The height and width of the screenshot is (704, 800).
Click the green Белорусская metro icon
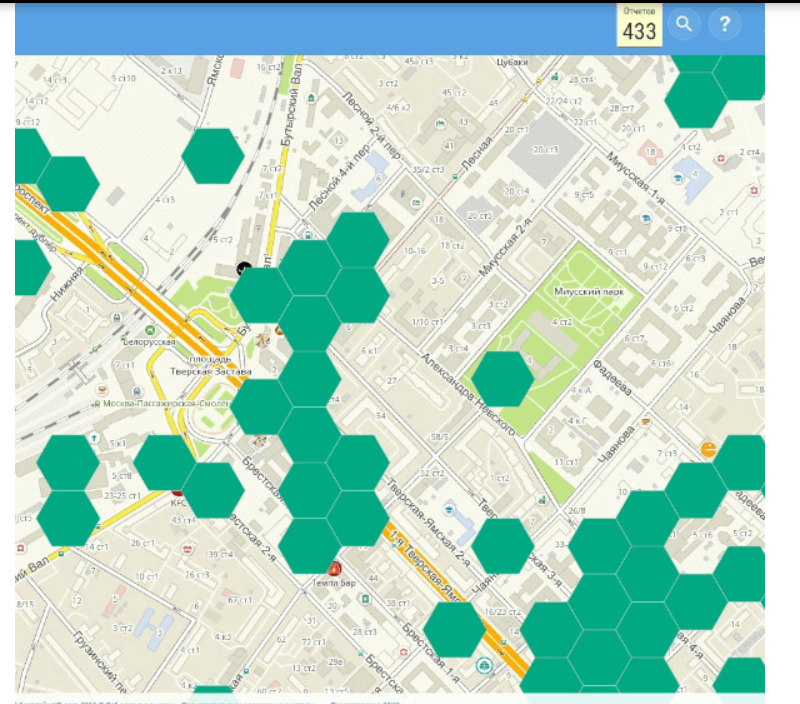pyautogui.click(x=149, y=330)
